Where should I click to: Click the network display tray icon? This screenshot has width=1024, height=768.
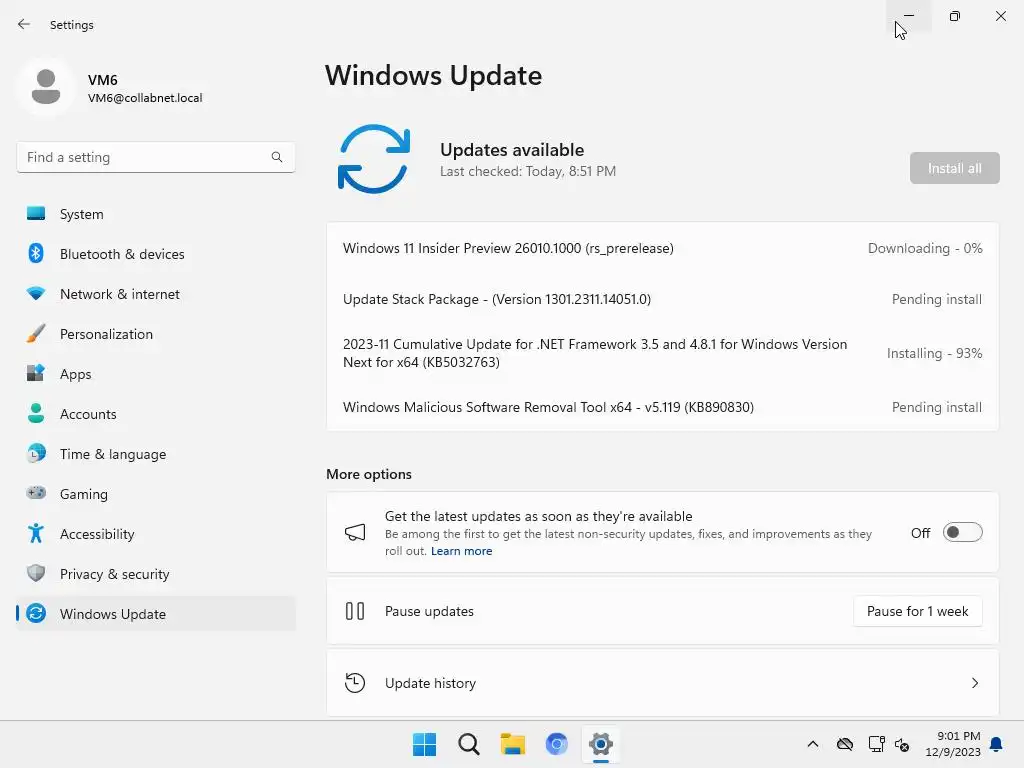point(876,744)
